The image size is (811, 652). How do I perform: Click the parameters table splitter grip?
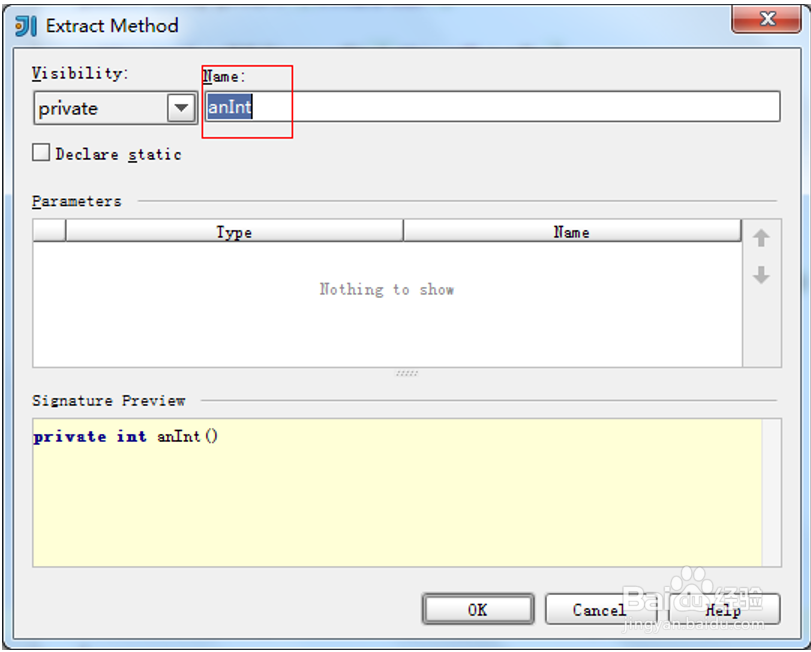pyautogui.click(x=407, y=373)
